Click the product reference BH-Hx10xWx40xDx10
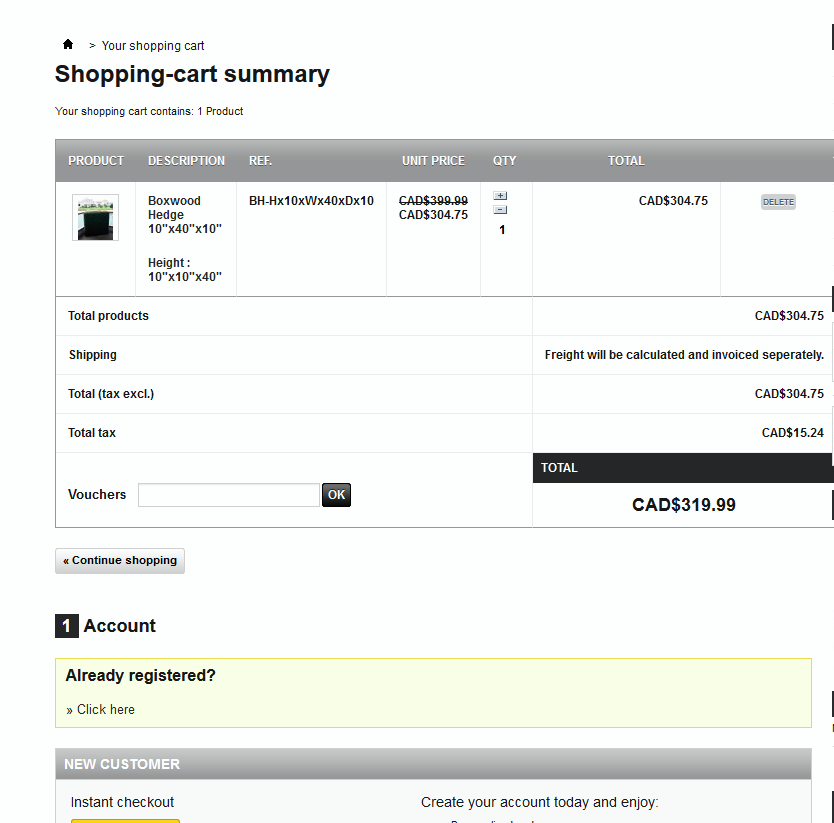The image size is (834, 823). click(311, 201)
